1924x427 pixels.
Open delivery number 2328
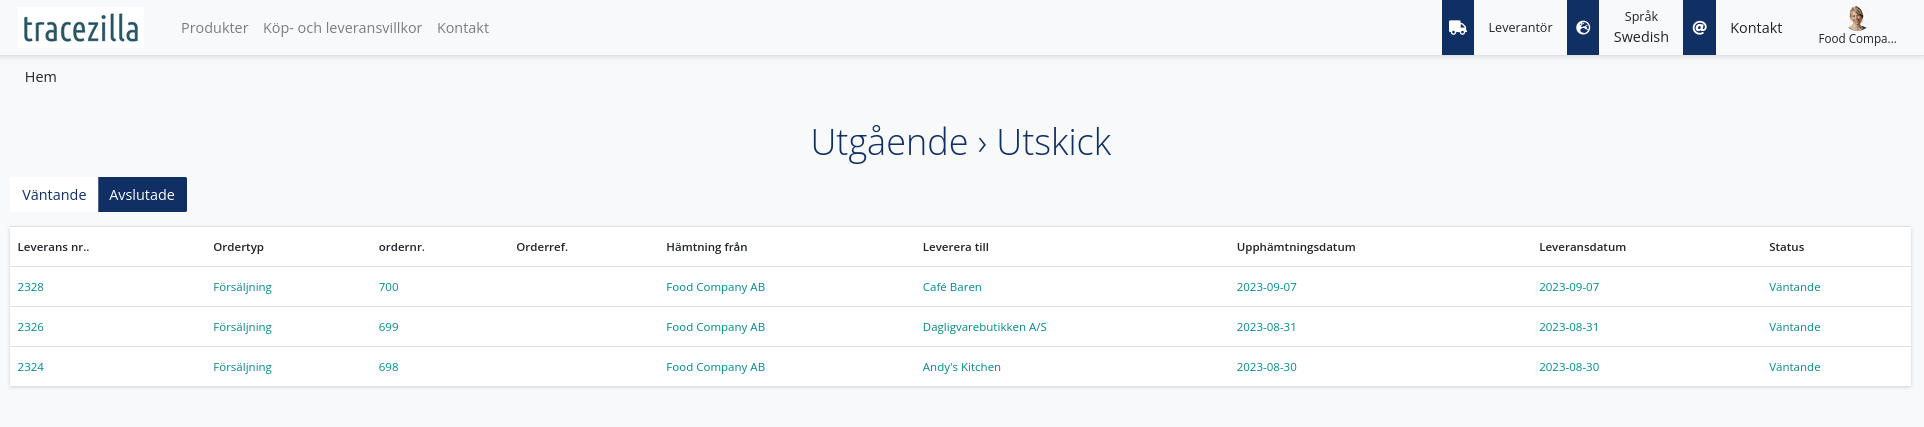pyautogui.click(x=31, y=287)
